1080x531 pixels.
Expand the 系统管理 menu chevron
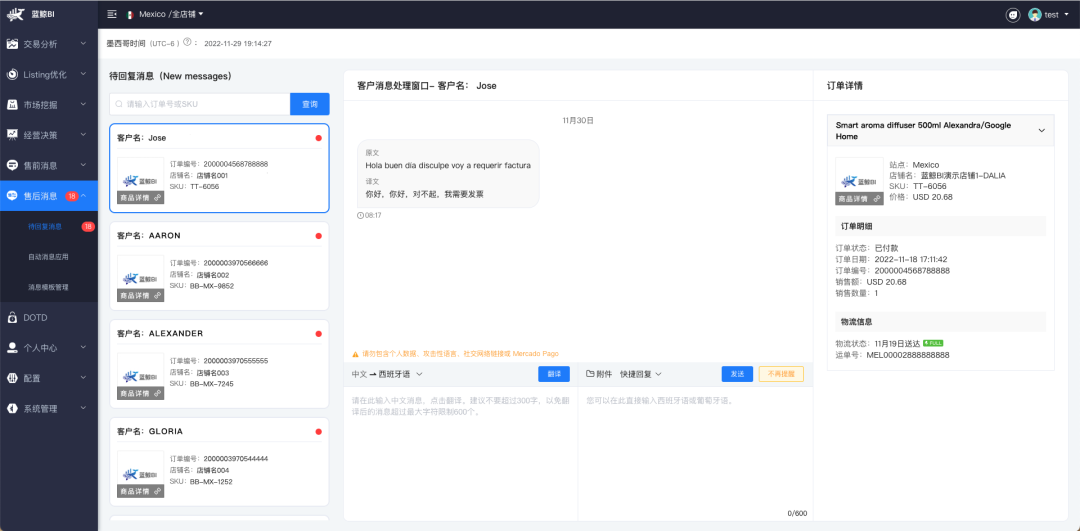[x=83, y=408]
